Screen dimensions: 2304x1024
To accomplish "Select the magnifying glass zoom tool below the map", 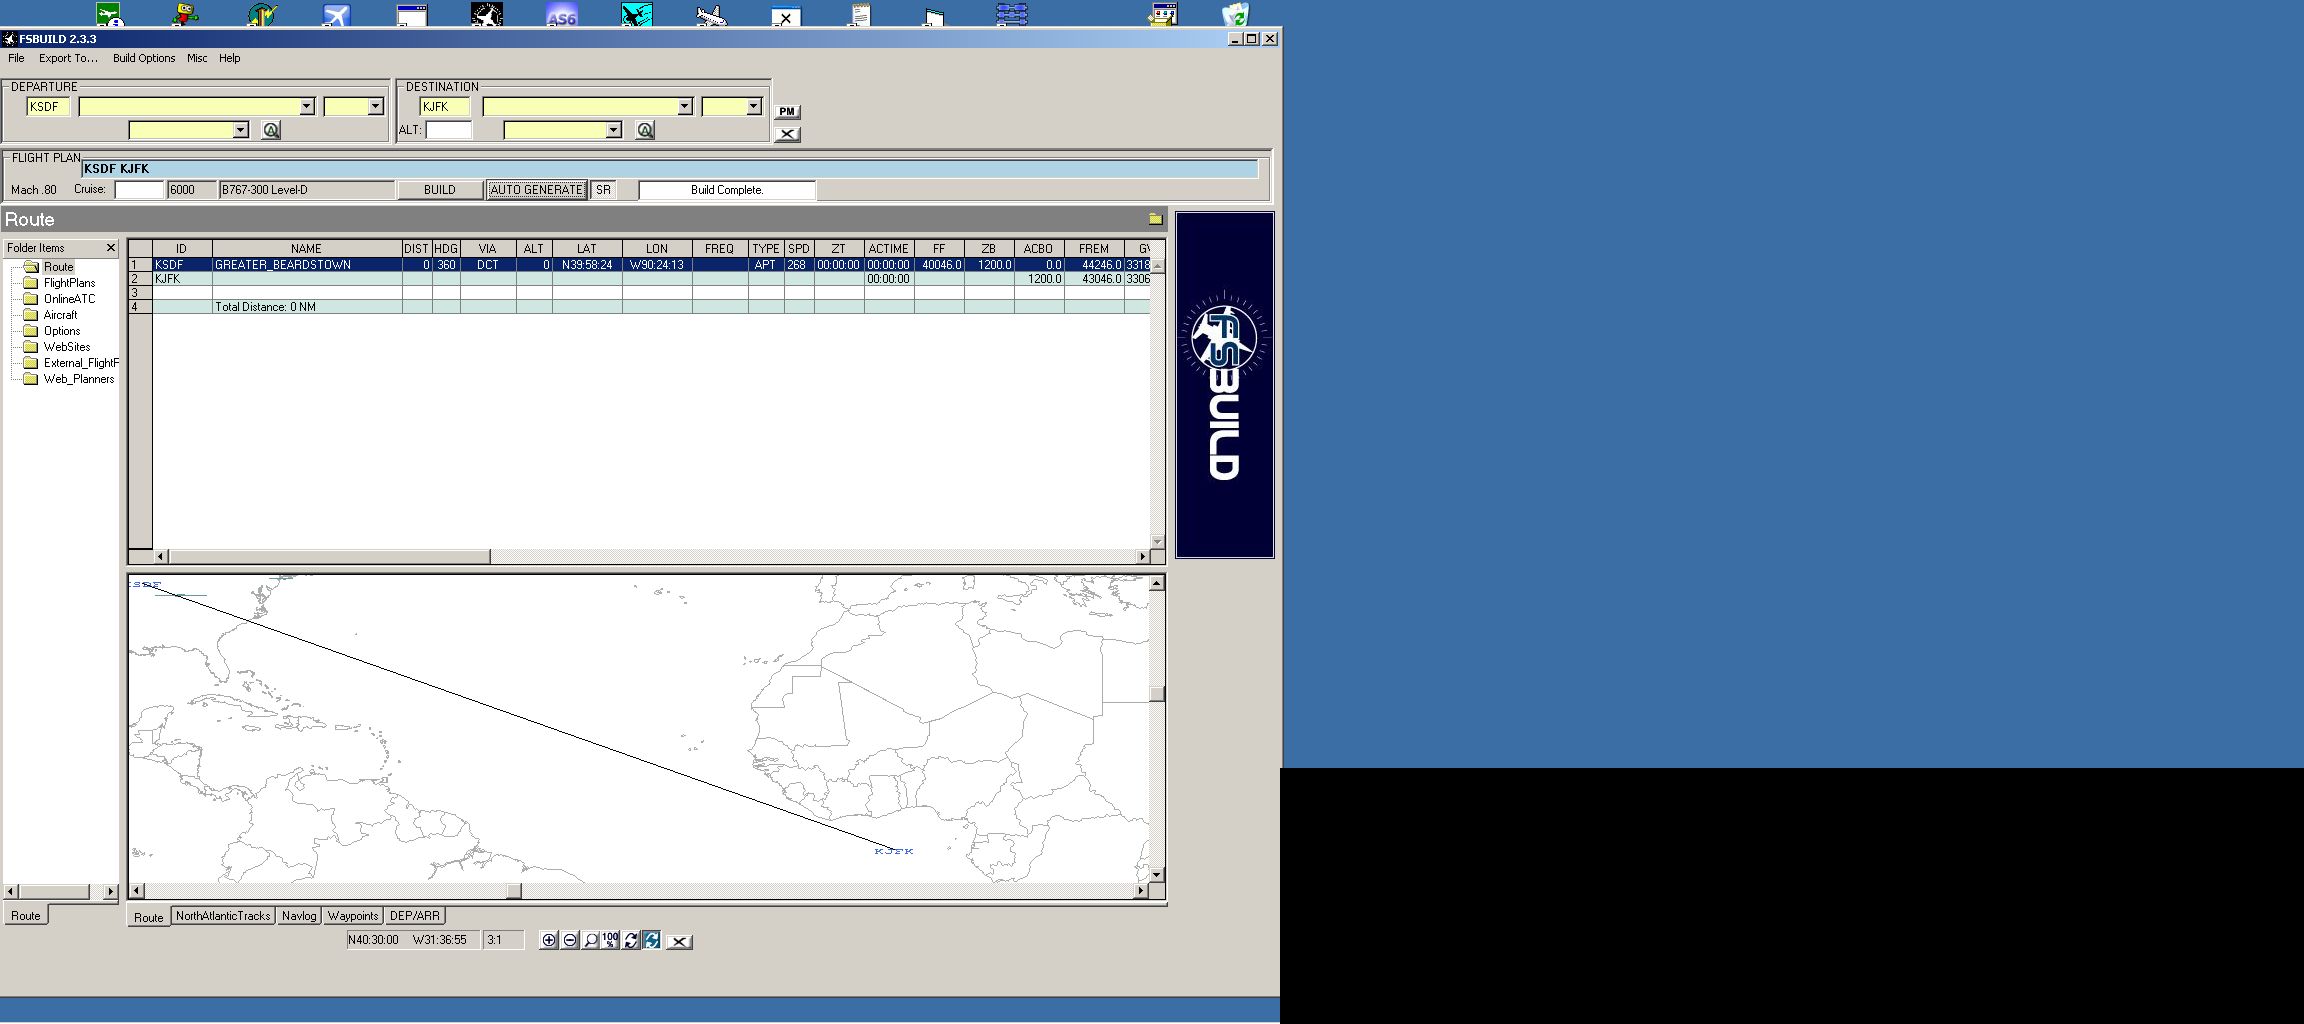I will pos(590,940).
